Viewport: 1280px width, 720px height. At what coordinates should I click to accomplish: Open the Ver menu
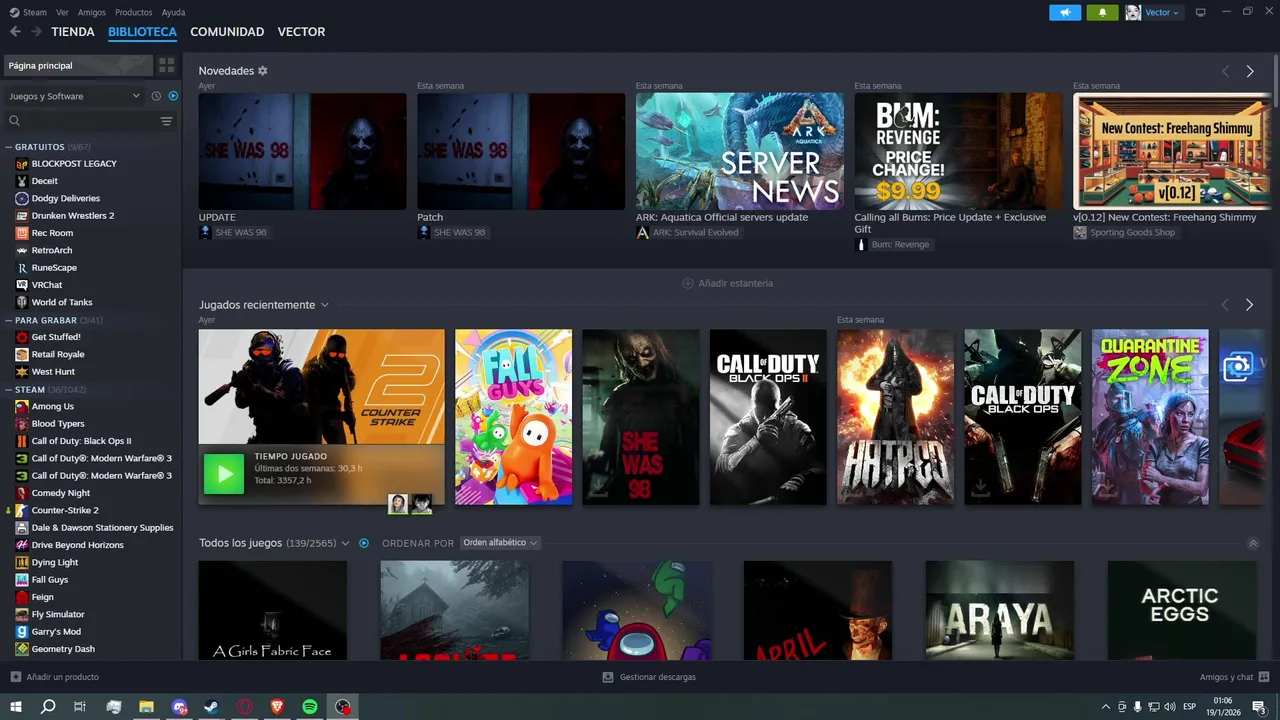63,12
